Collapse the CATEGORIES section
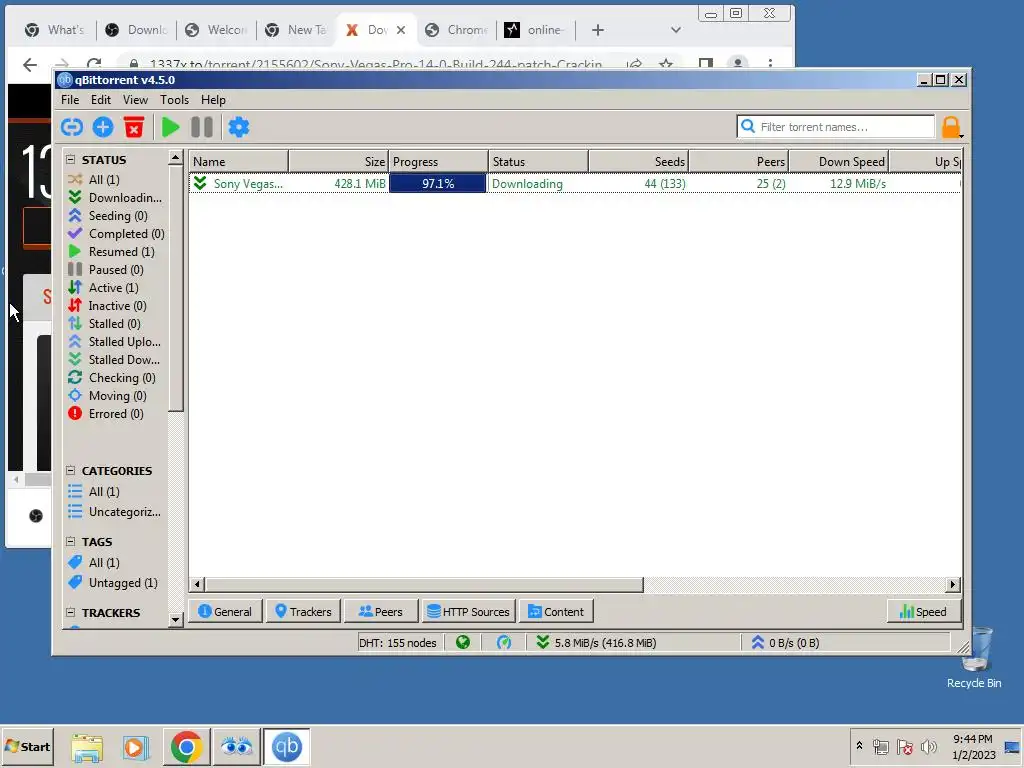 pos(71,470)
